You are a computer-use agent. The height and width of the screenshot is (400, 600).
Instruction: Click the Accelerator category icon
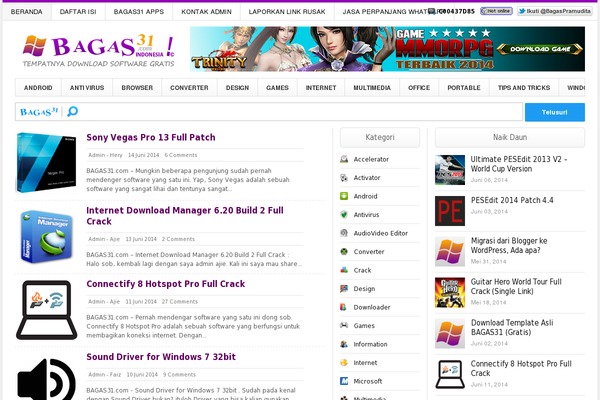344,159
